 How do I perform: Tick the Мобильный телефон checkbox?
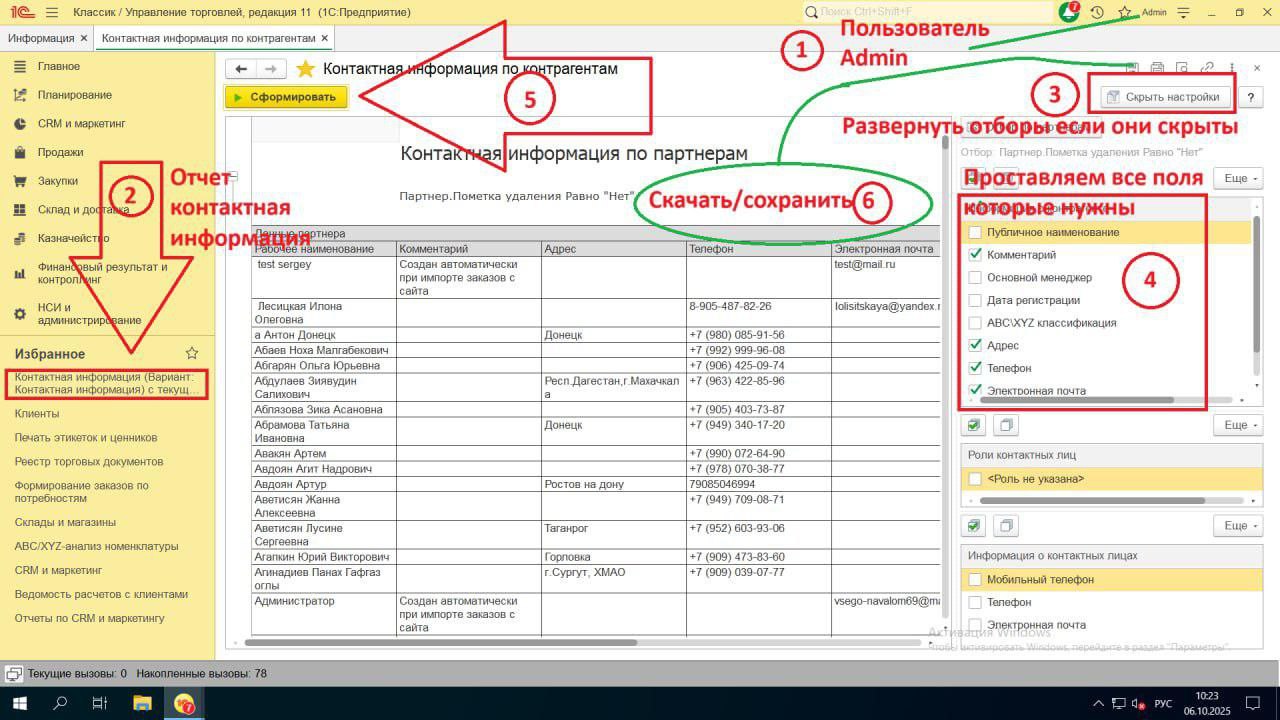[x=975, y=580]
